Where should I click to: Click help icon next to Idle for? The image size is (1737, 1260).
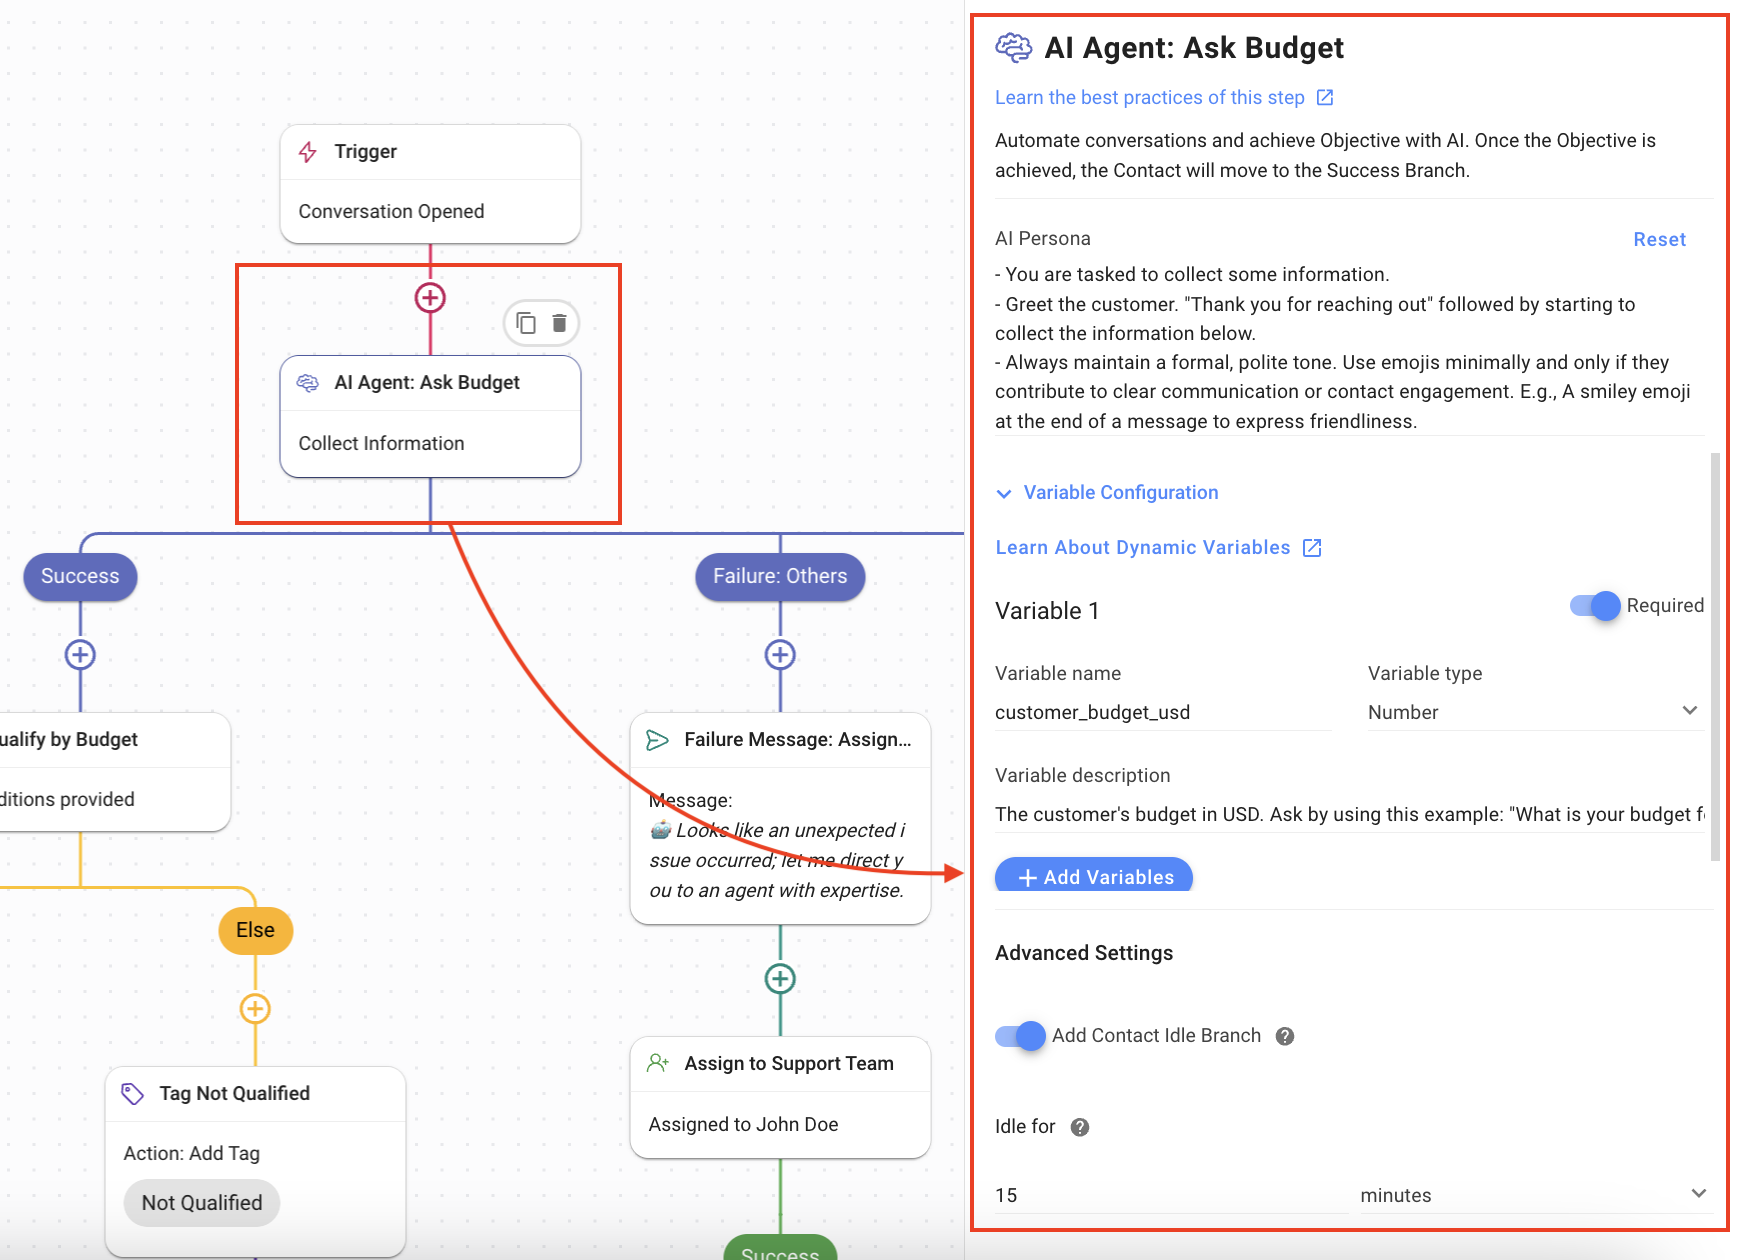pos(1080,1128)
